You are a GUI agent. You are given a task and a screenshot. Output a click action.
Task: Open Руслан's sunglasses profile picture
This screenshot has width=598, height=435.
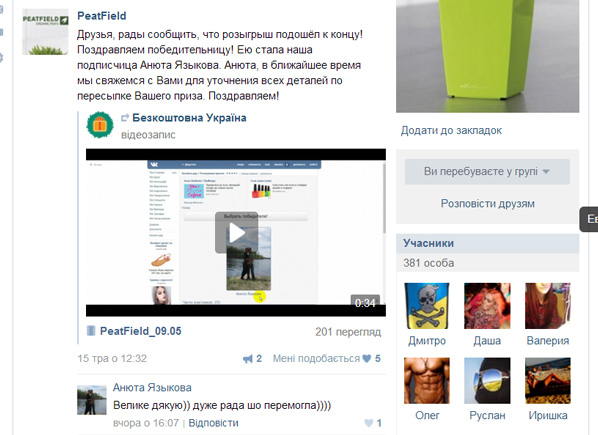[487, 380]
